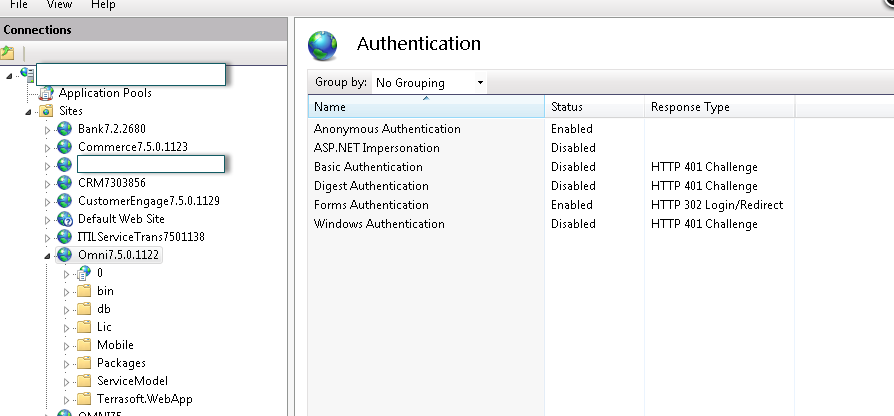Image resolution: width=894 pixels, height=416 pixels.
Task: Click the Mobile folder icon
Action: 84,345
